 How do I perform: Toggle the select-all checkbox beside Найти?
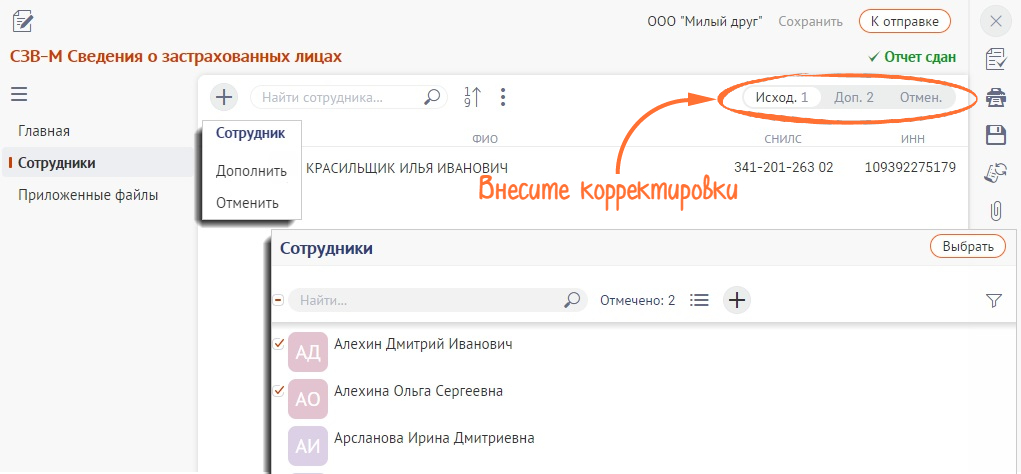pyautogui.click(x=278, y=300)
